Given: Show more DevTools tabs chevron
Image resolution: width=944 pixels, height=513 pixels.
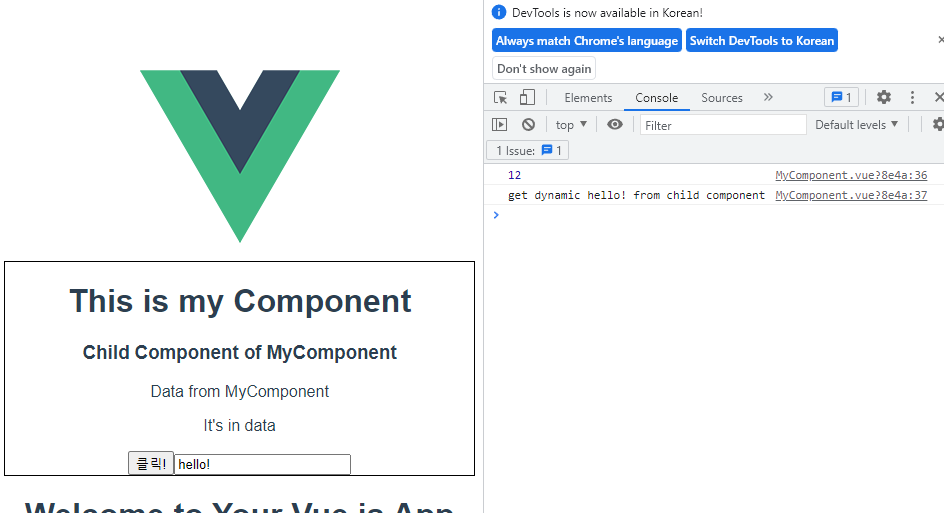Looking at the screenshot, I should [x=768, y=97].
